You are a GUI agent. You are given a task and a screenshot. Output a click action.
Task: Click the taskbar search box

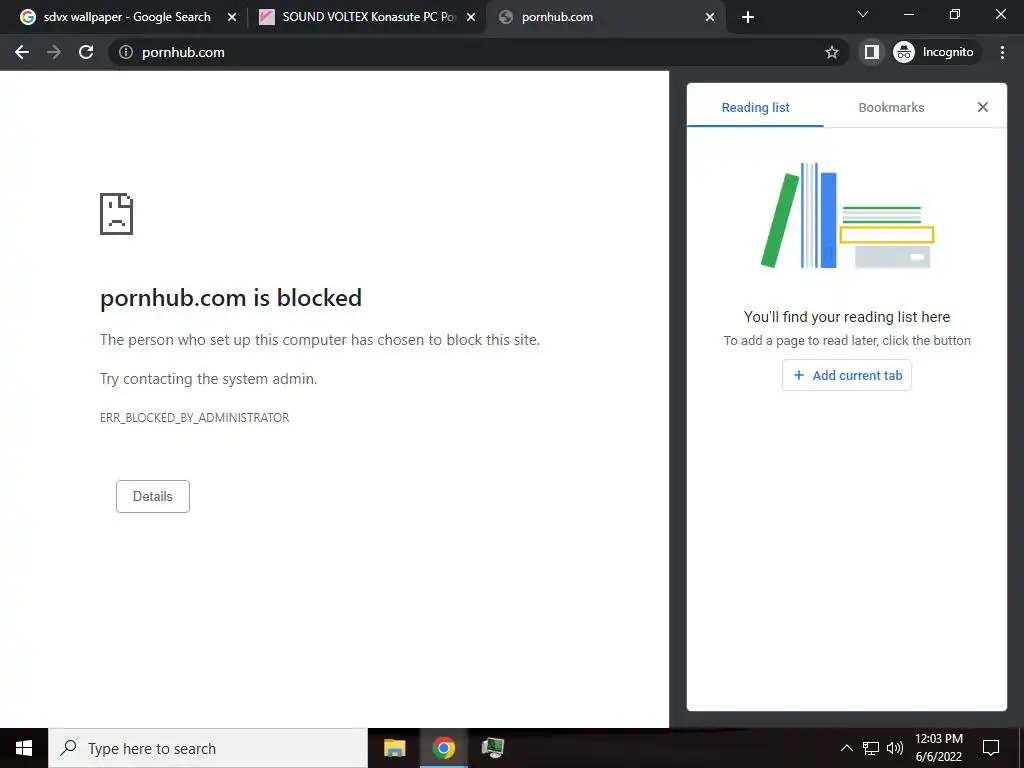208,748
